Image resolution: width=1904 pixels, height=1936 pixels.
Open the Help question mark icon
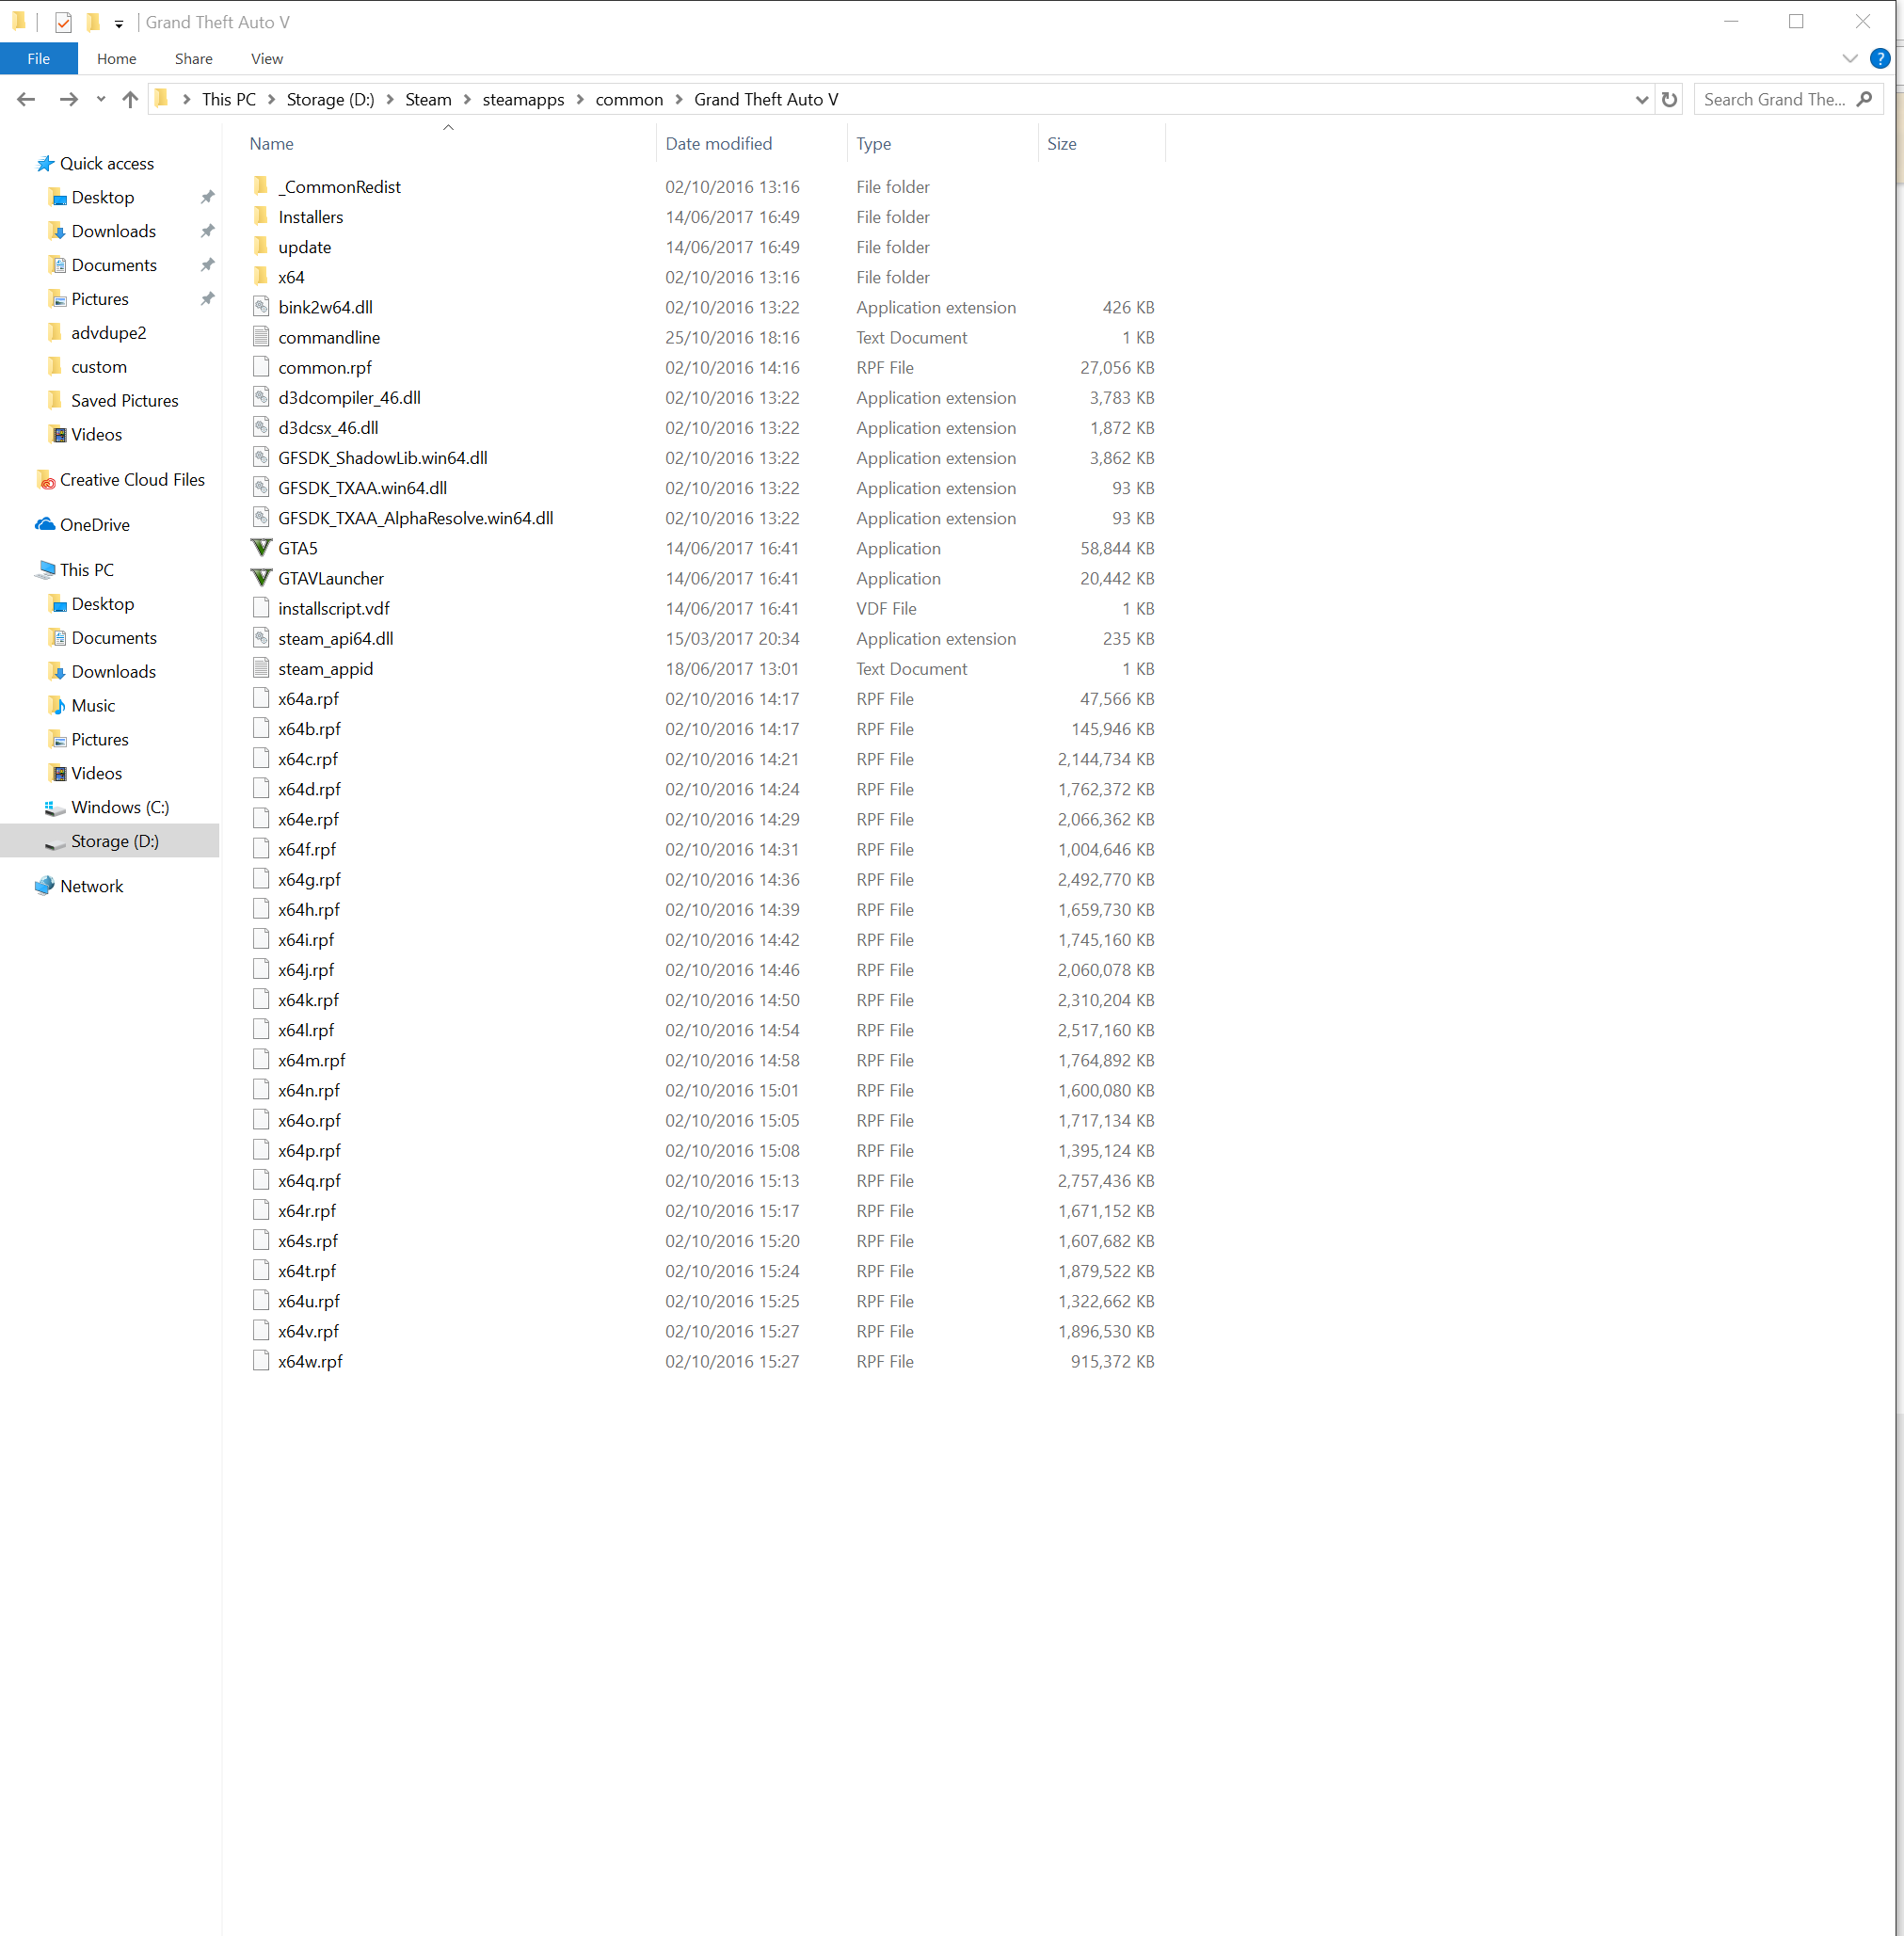click(1879, 58)
